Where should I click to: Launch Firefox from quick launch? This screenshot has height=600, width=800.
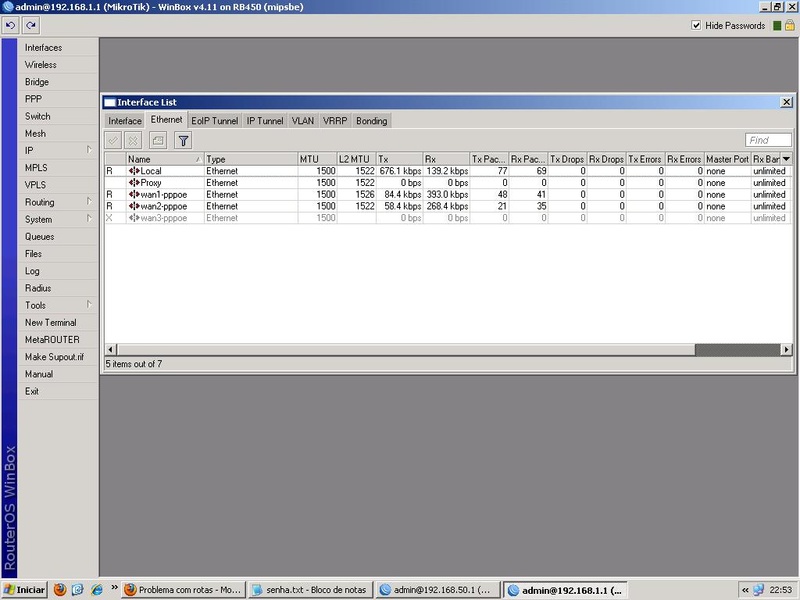coord(60,590)
